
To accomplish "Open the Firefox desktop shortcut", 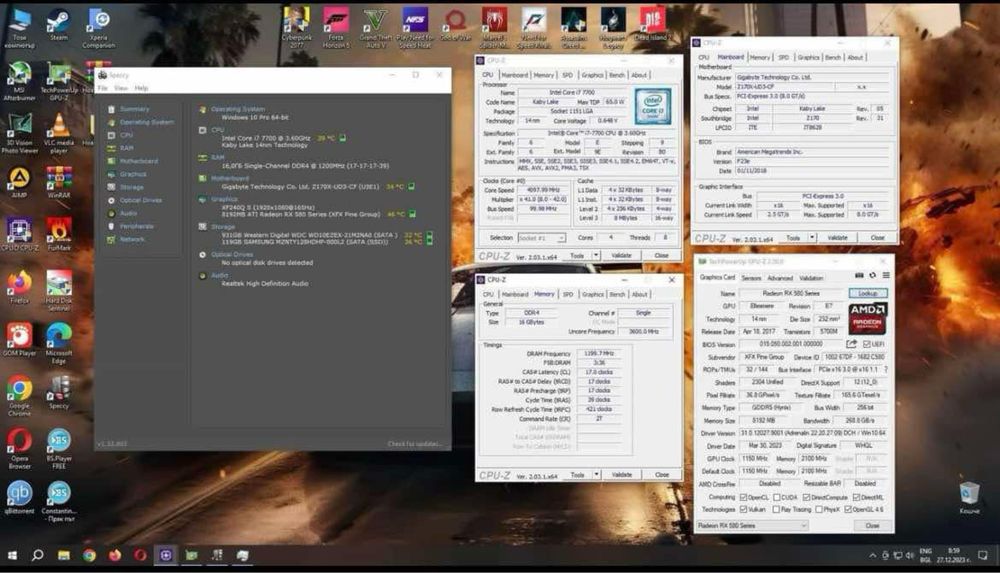I will tap(19, 287).
